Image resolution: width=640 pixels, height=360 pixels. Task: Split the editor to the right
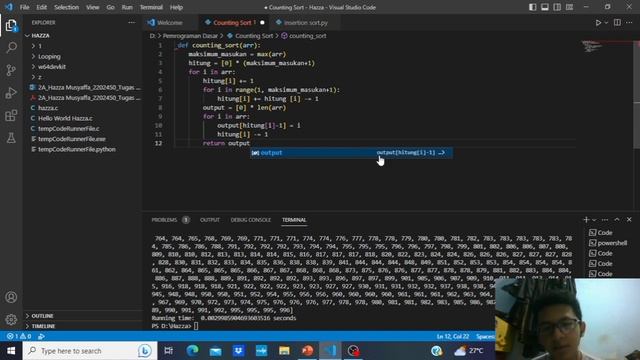617,22
